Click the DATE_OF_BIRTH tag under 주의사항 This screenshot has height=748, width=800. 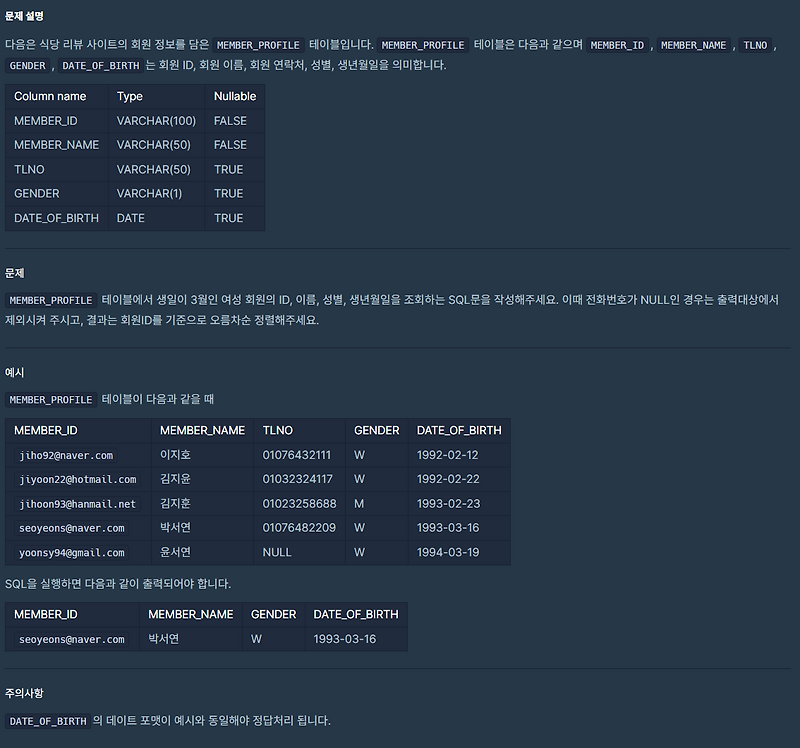48,721
